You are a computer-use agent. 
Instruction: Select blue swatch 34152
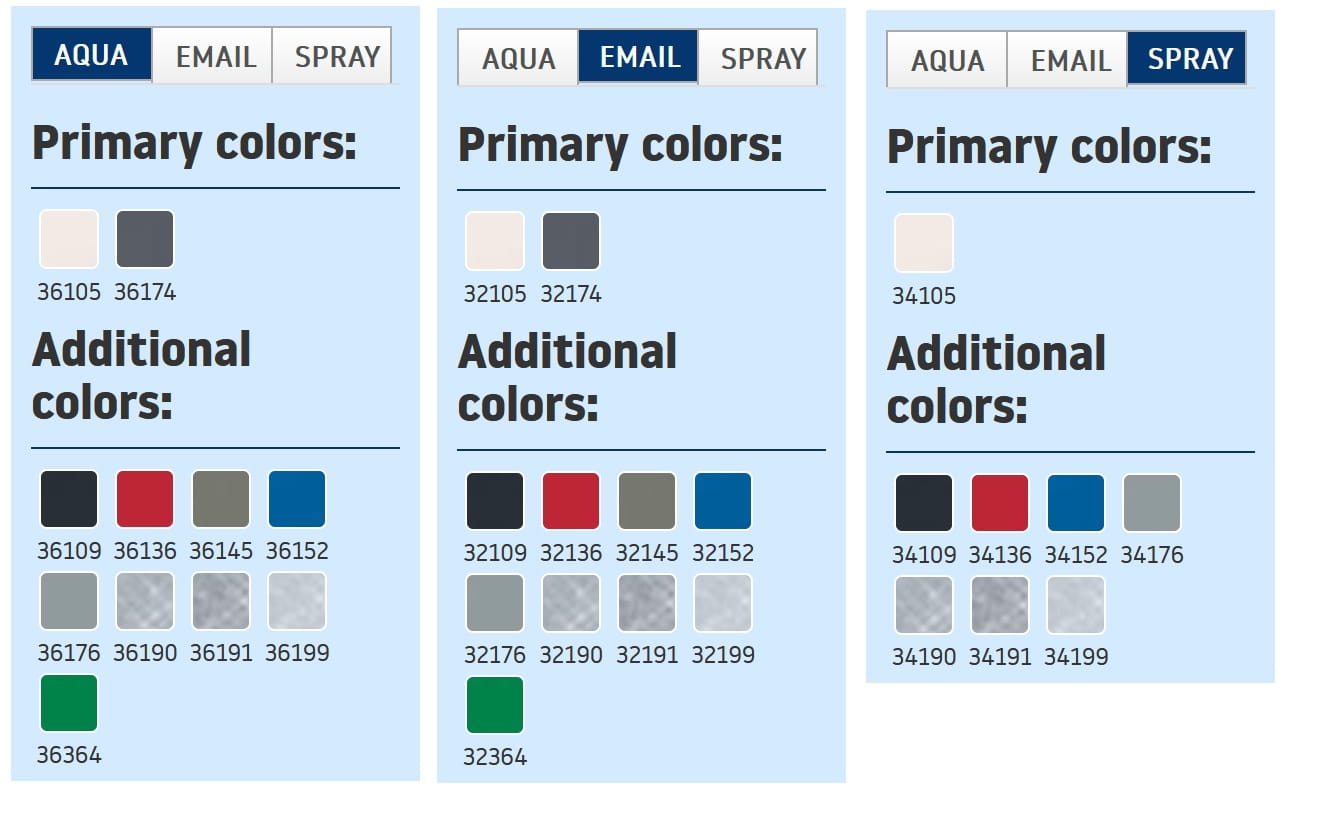tap(1076, 503)
